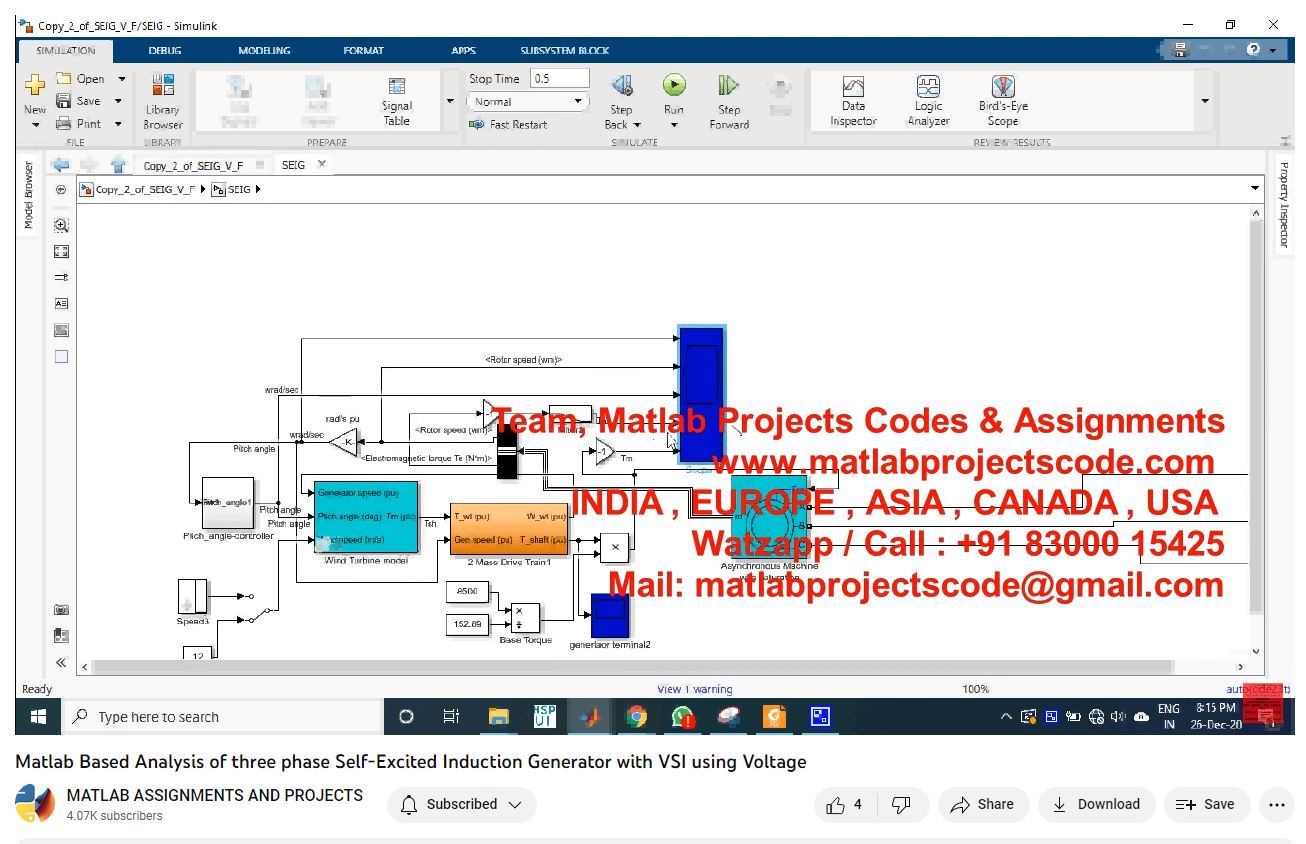Navigate up to parent model arrow
The width and height of the screenshot is (1306, 844).
point(118,165)
